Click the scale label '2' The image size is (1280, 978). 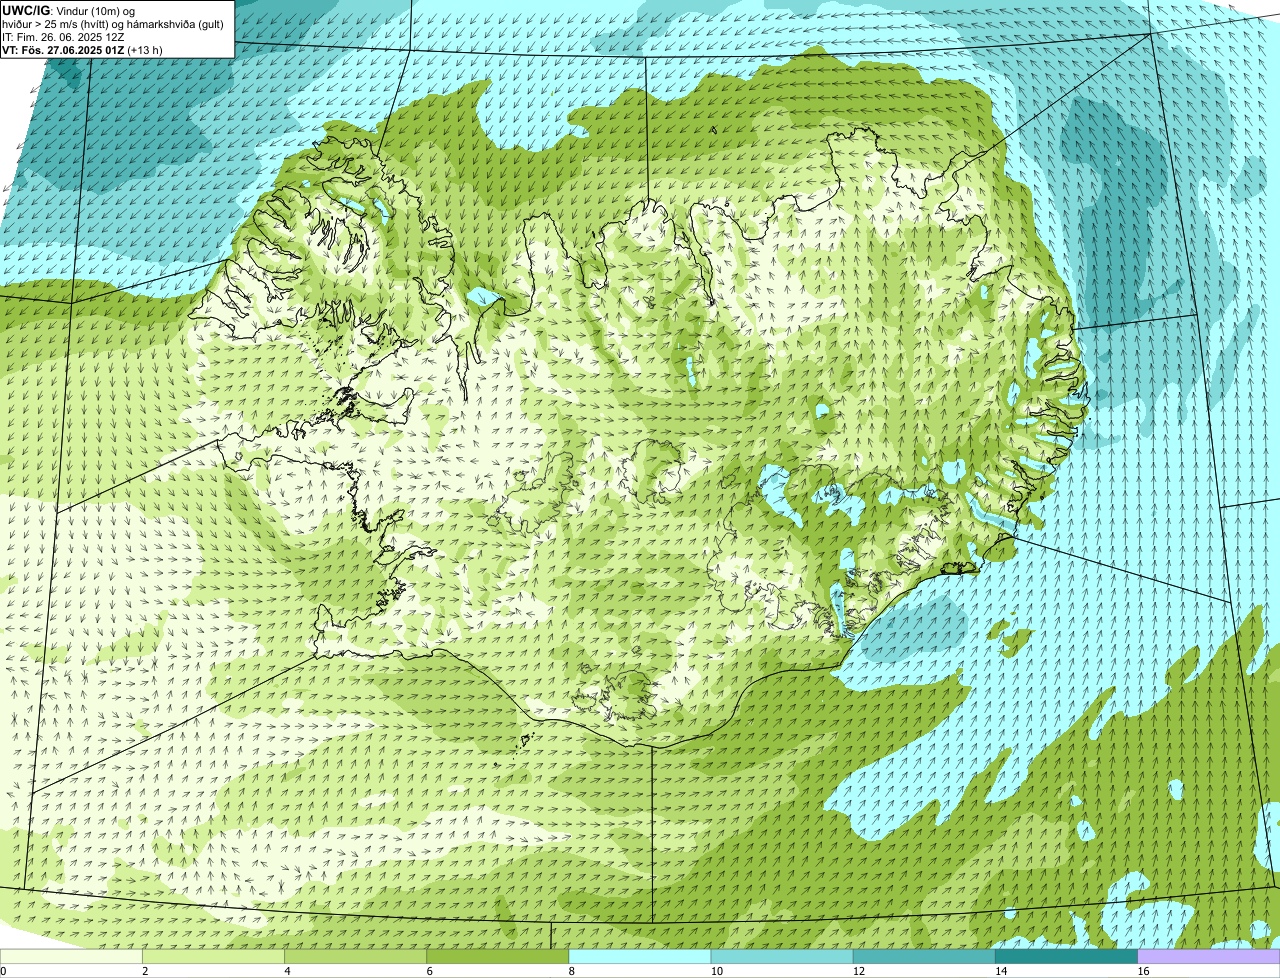(145, 971)
